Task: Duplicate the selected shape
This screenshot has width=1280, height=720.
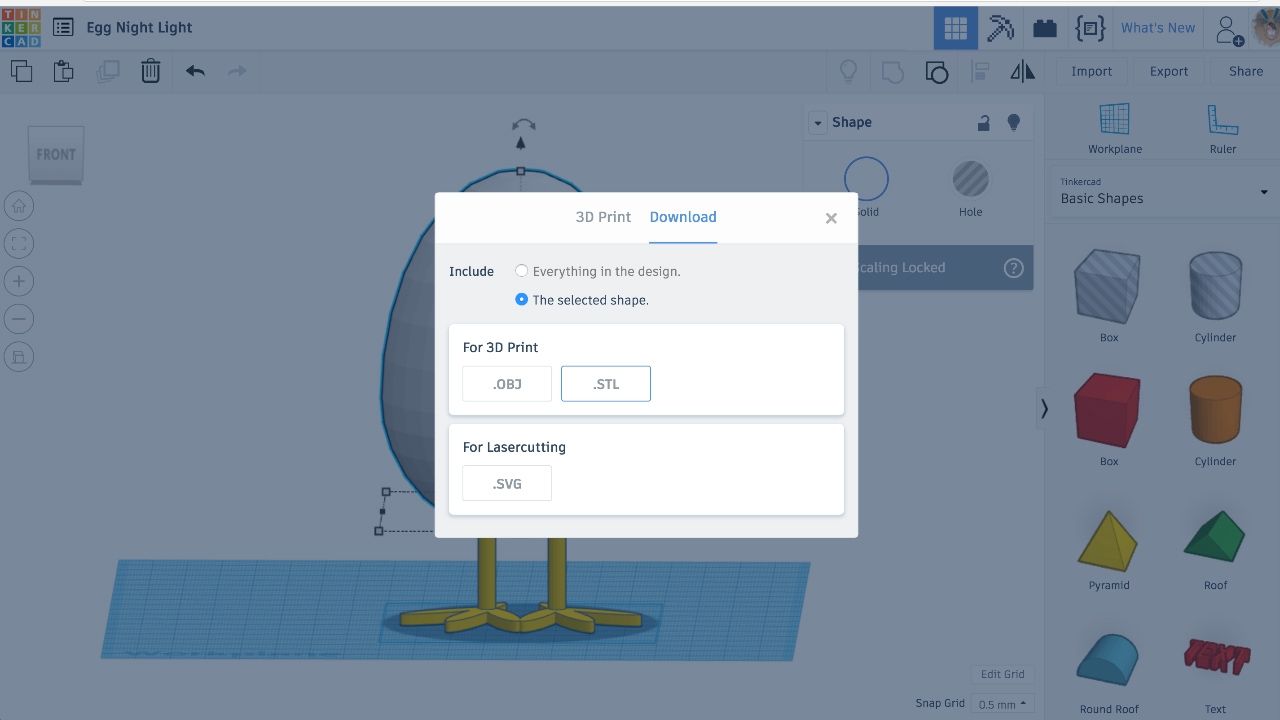Action: (107, 71)
